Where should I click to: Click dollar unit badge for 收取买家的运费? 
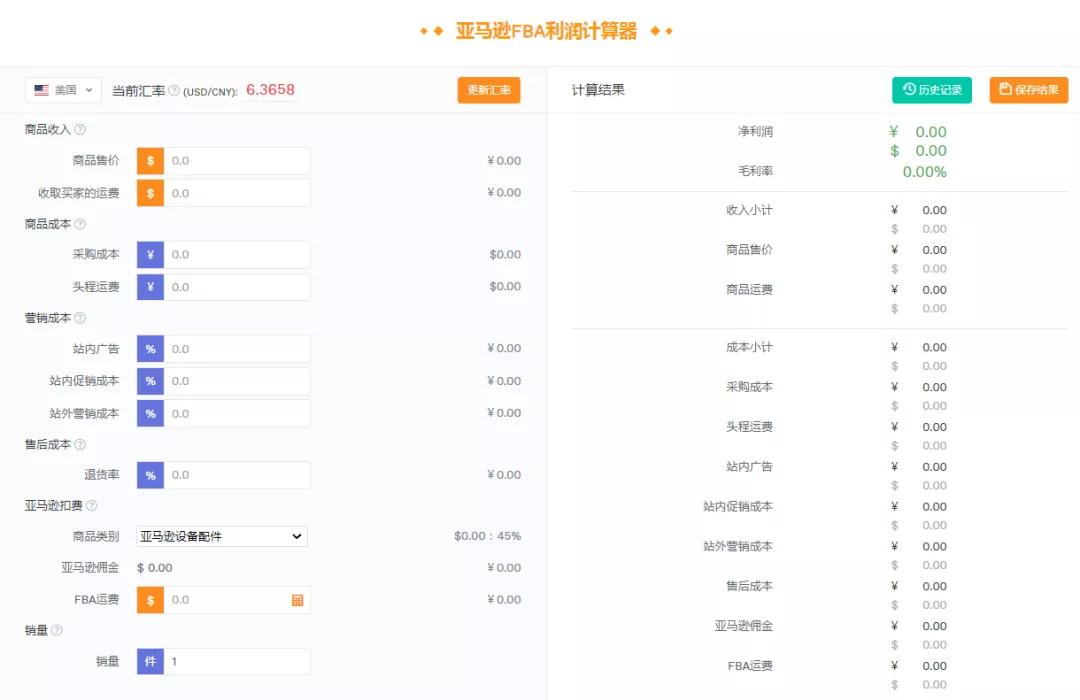[x=150, y=193]
